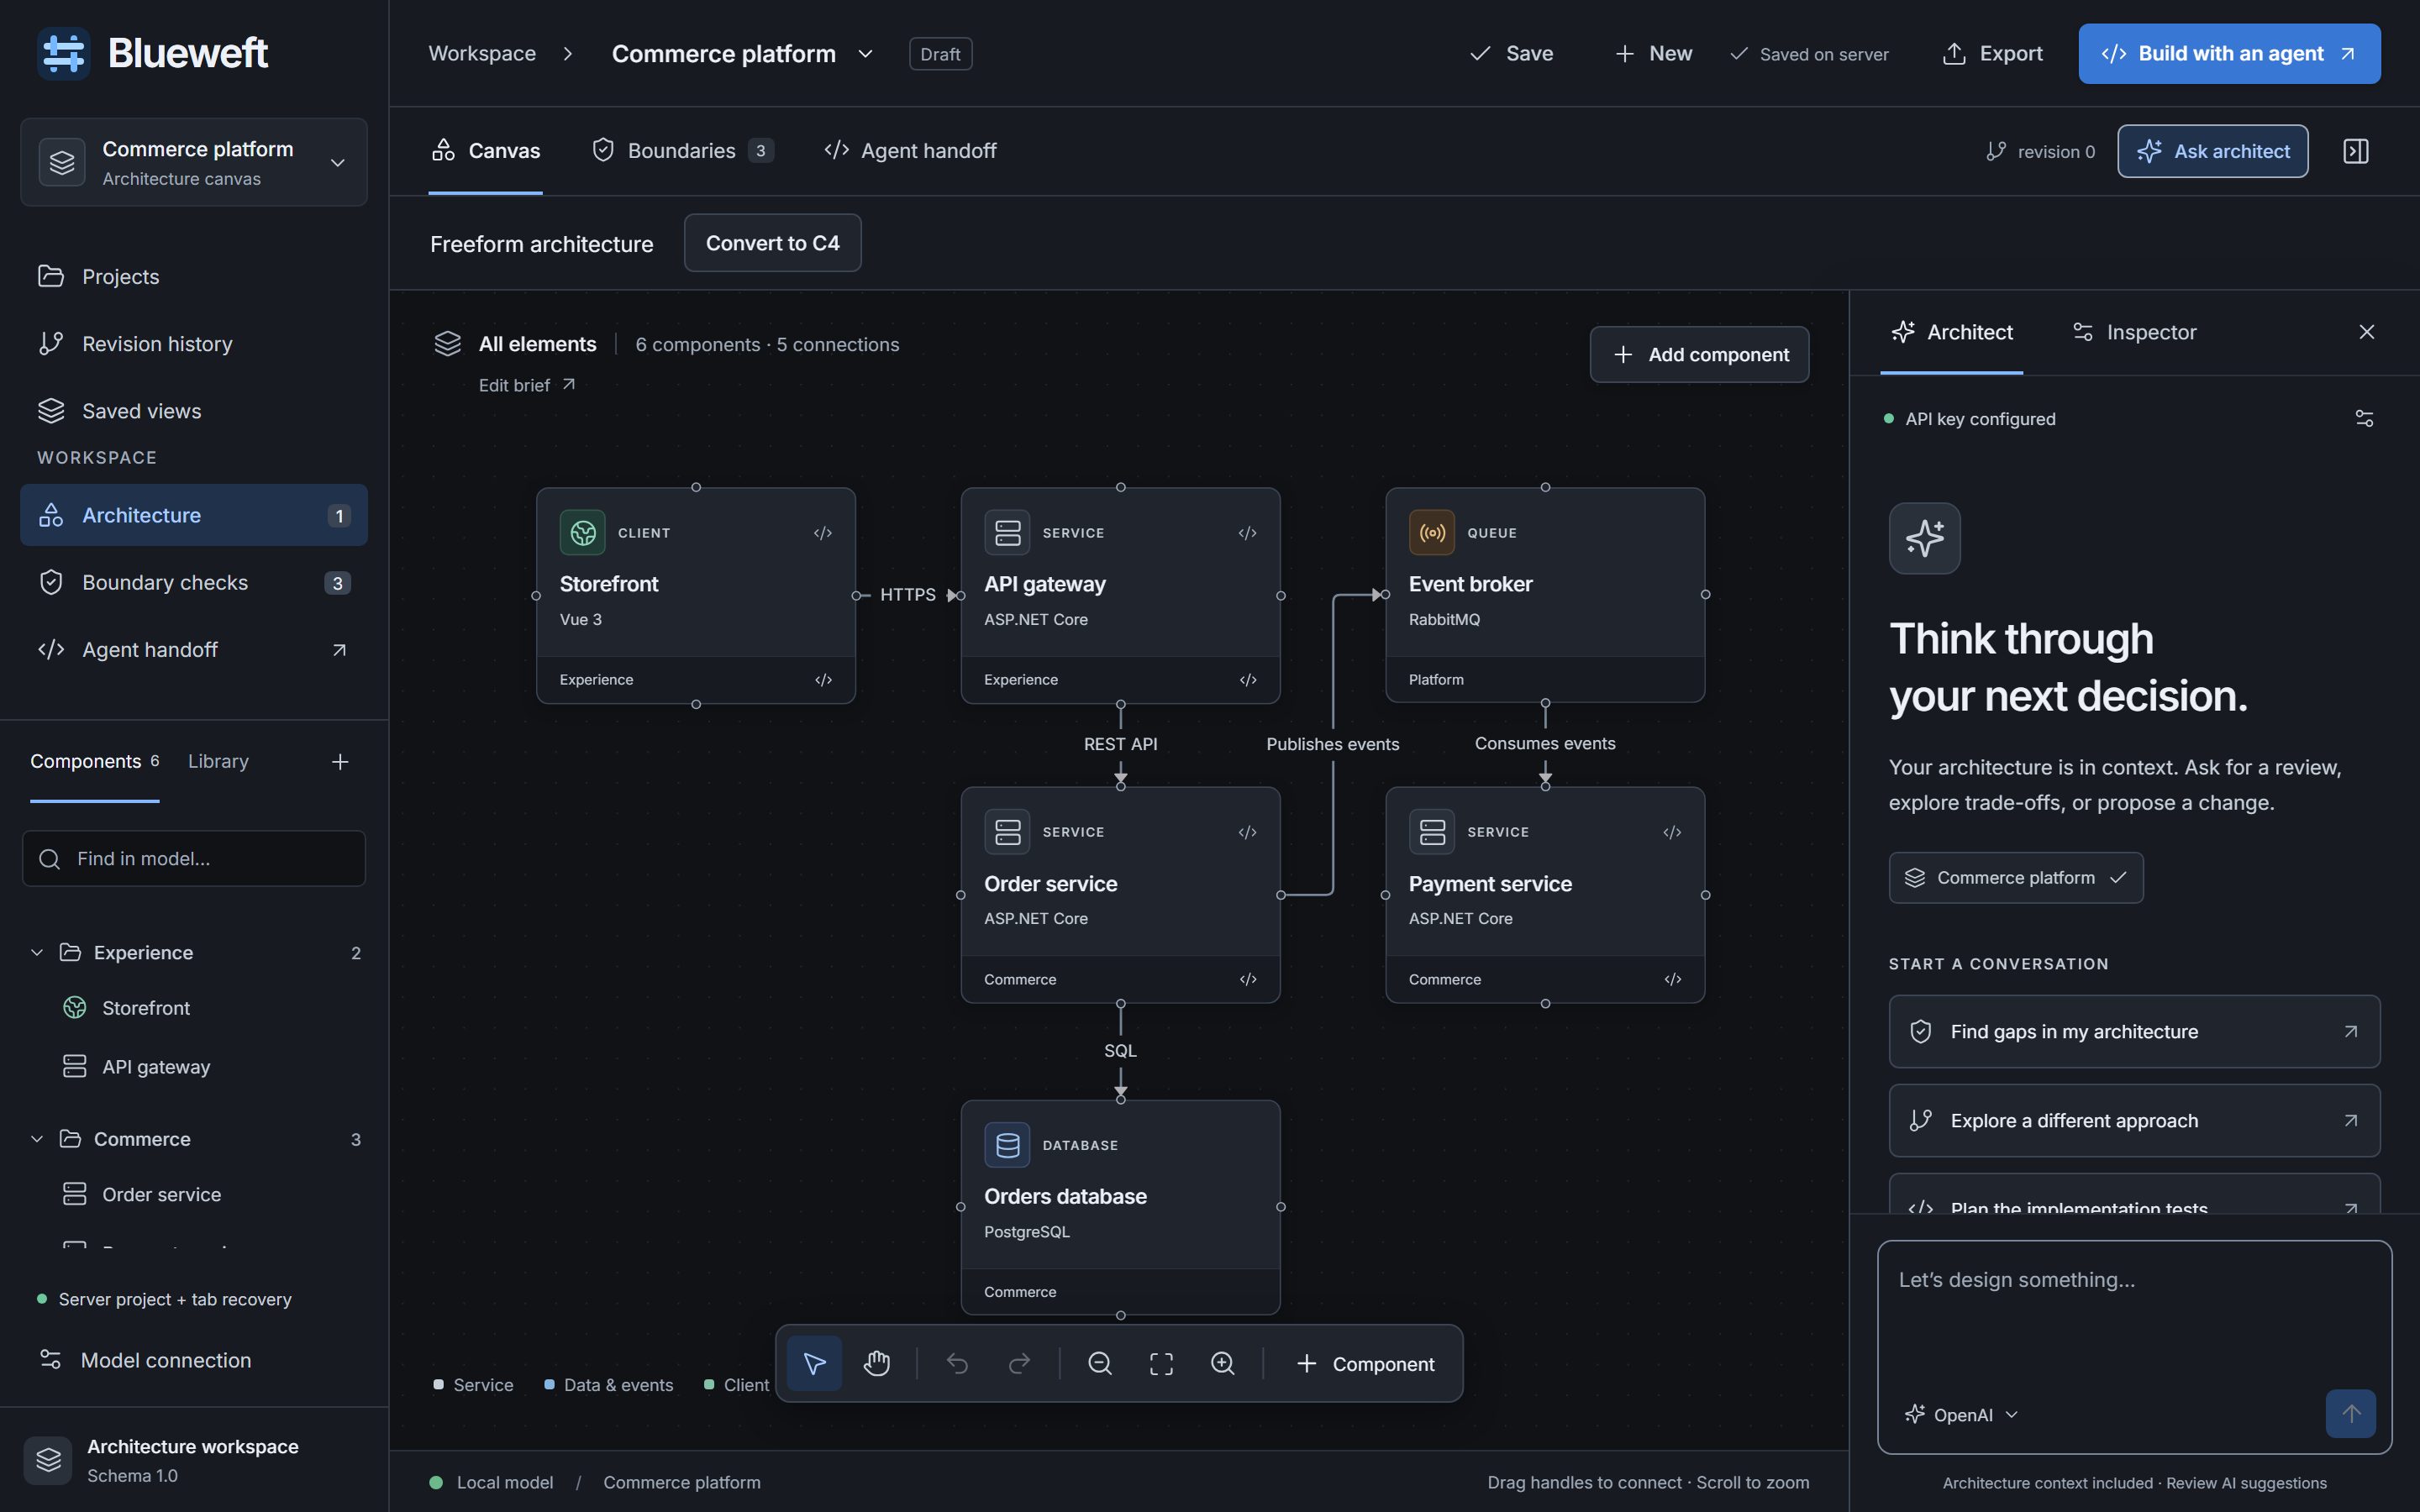
Task: Open the Edit brief link
Action: [x=526, y=385]
